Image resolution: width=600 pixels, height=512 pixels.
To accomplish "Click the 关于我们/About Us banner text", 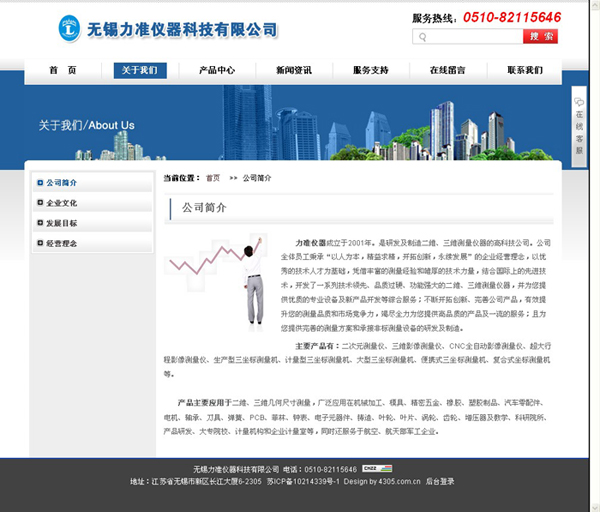I will tap(86, 125).
